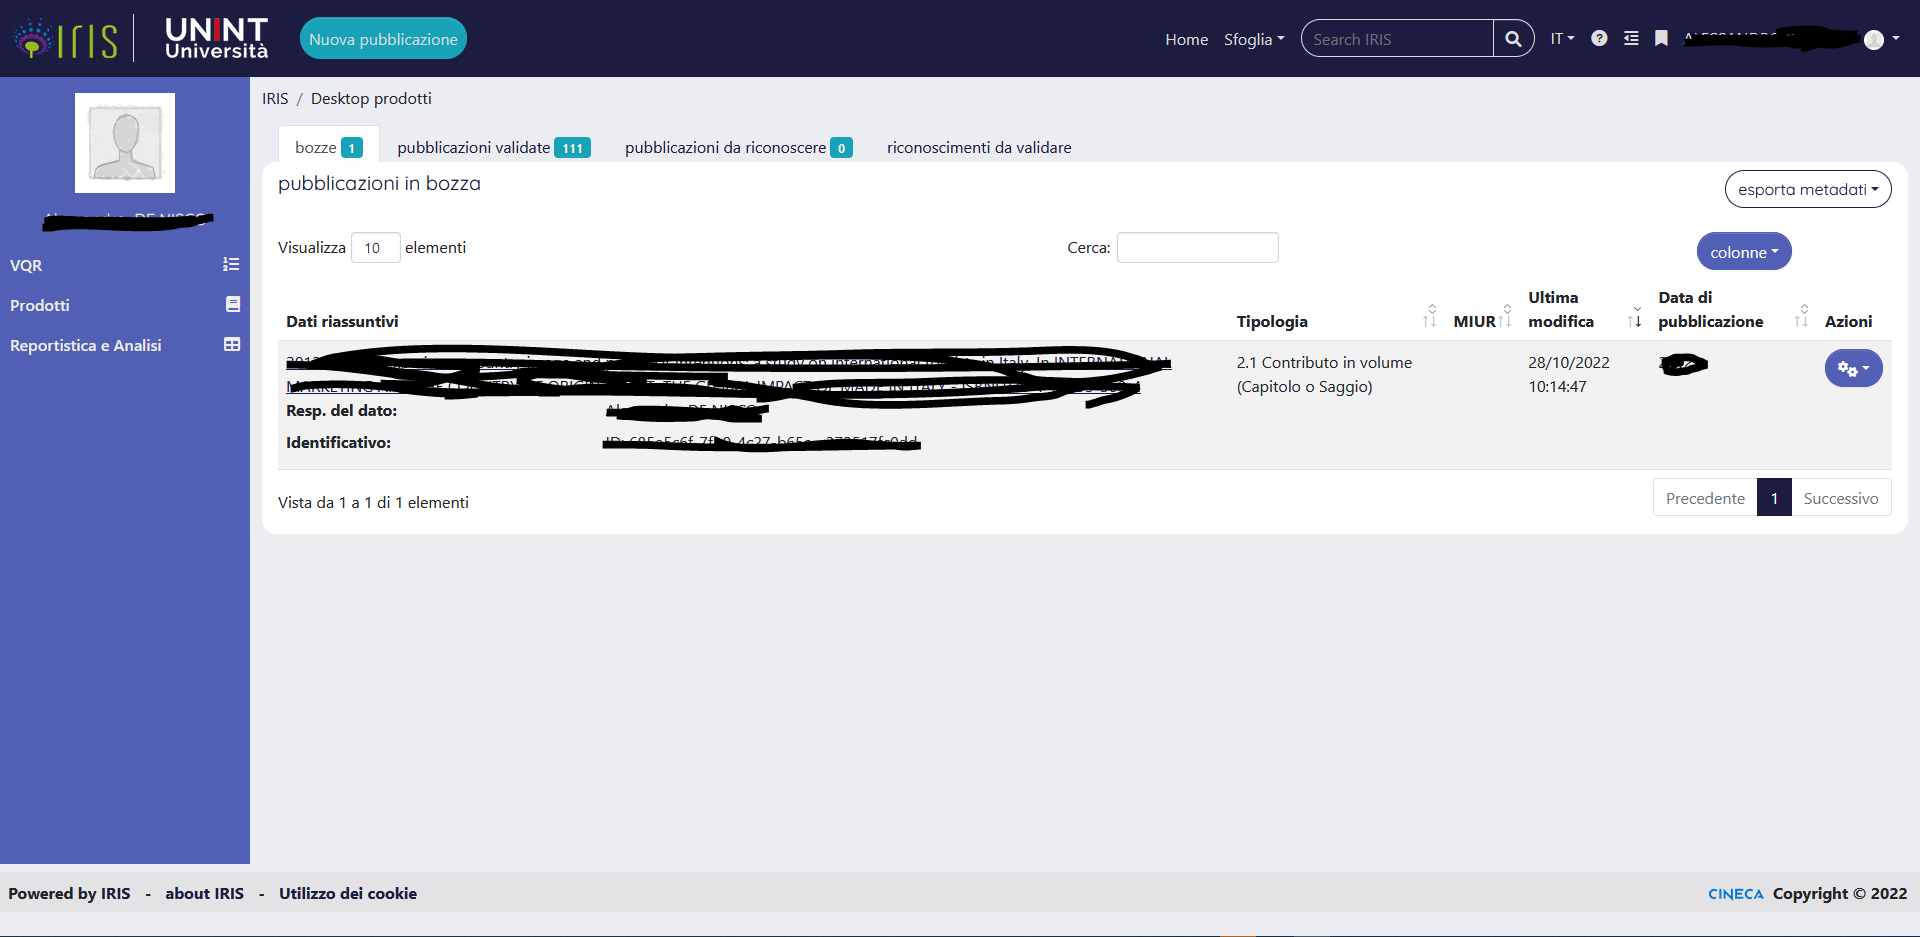Click the IRIS breadcrumb link
1920x937 pixels.
(275, 98)
